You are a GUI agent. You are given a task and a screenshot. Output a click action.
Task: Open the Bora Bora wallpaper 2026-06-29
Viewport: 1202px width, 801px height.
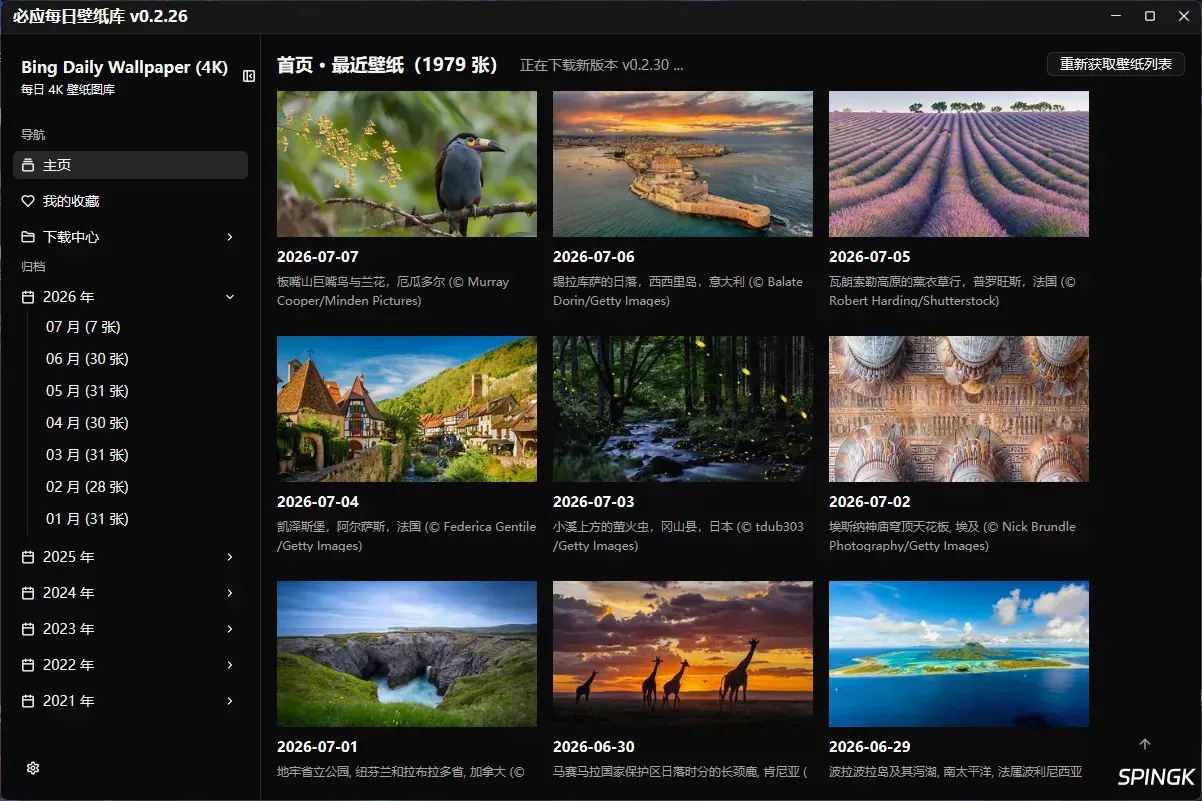pyautogui.click(x=959, y=654)
